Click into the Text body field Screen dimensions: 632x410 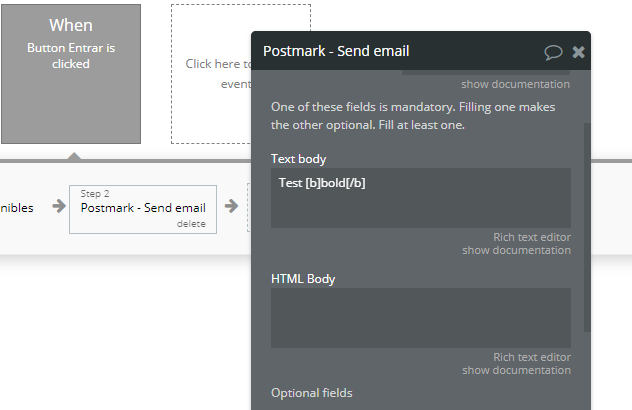point(420,198)
